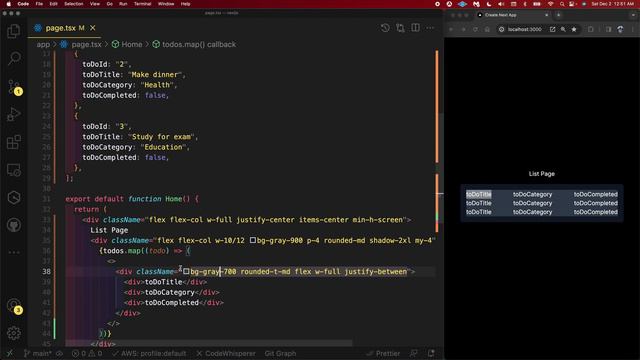This screenshot has width=640, height=360.
Task: Open the File menu
Action: pos(39,4)
